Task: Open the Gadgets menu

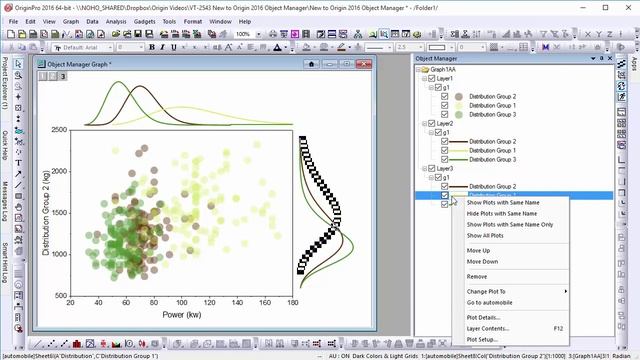Action: 144,21
